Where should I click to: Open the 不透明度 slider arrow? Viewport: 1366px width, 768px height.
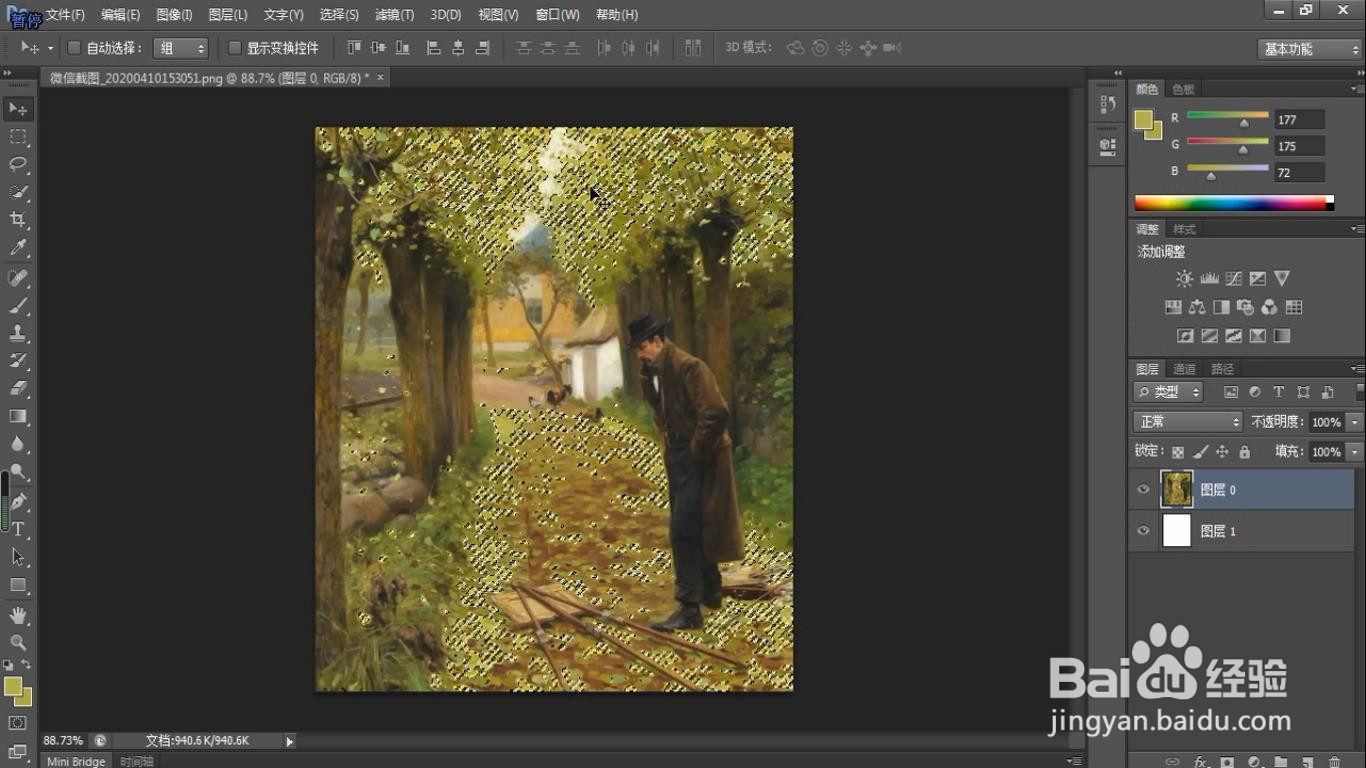1355,422
